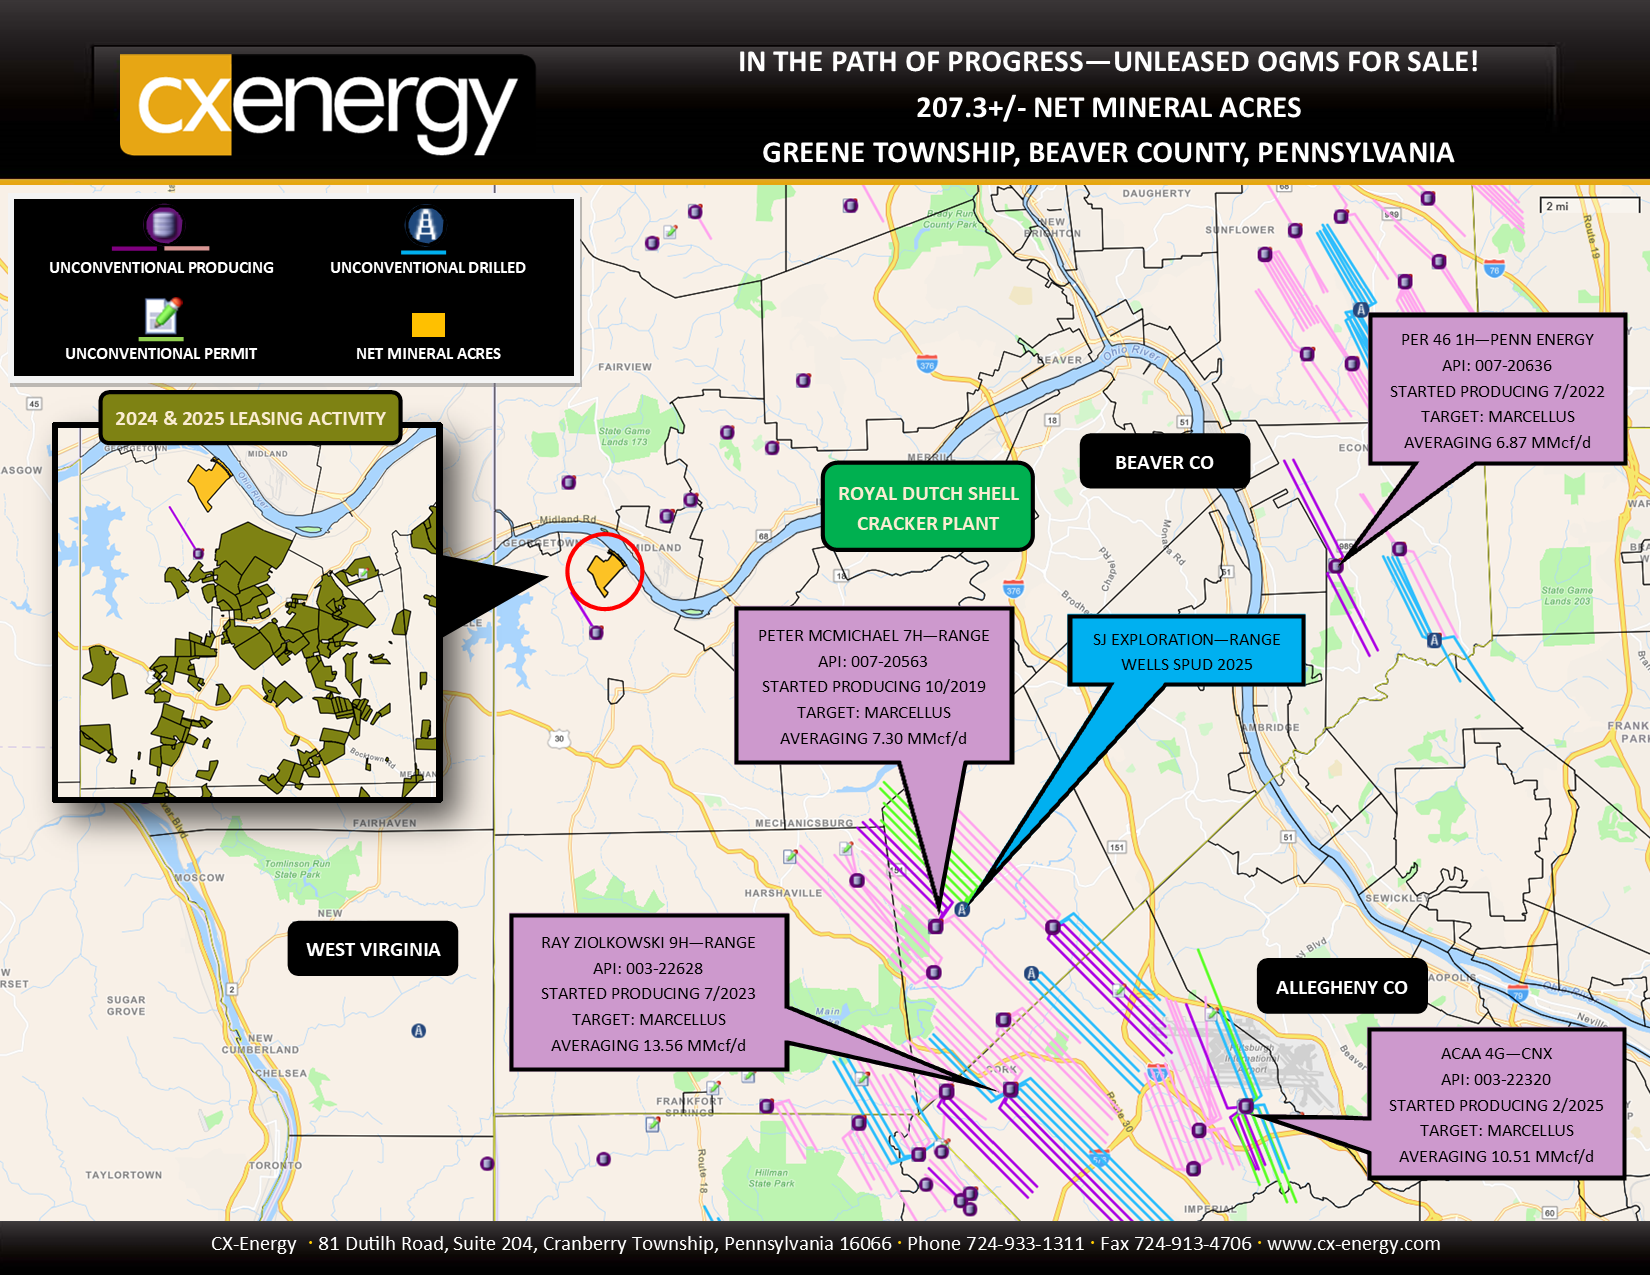Click the yellow parcel inside the red circle
The width and height of the screenshot is (1650, 1275).
click(x=603, y=573)
